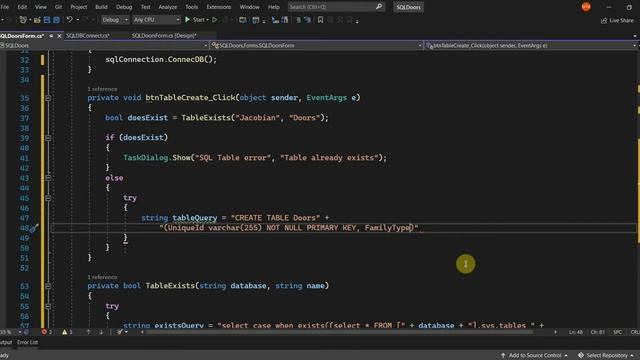Go to next issue using the down arrow

[101, 332]
